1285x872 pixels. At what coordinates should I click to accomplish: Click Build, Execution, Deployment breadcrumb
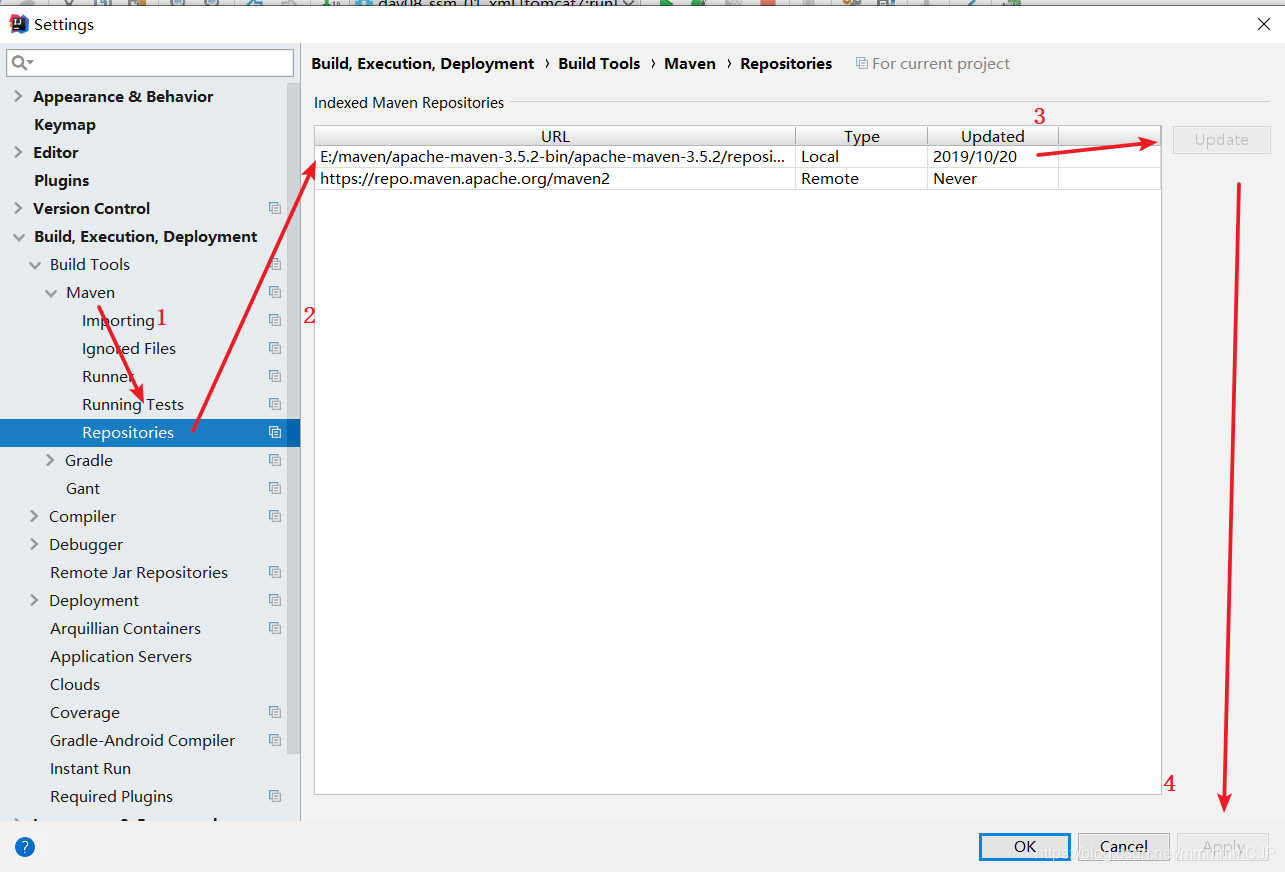(423, 63)
